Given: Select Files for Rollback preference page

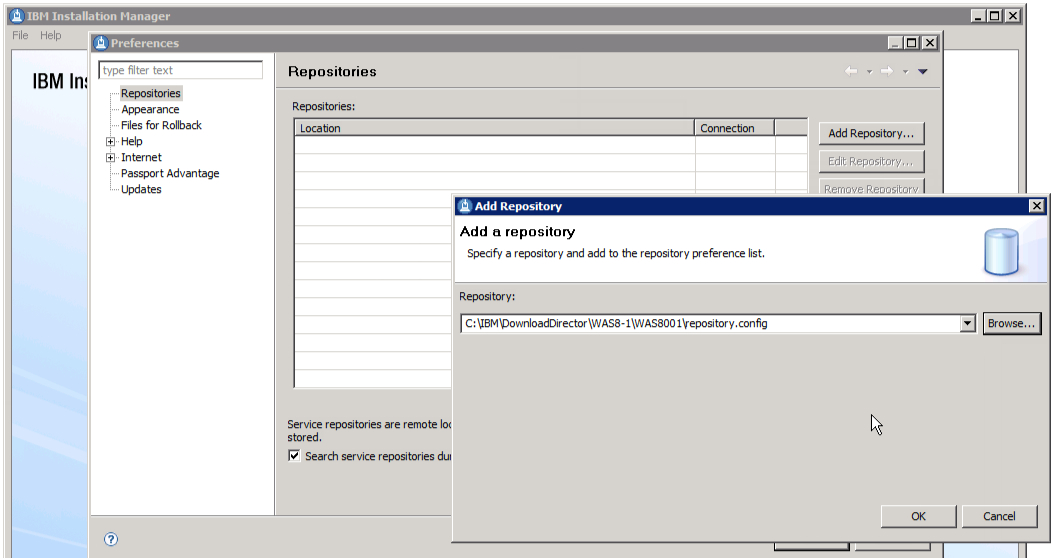Looking at the screenshot, I should (161, 126).
